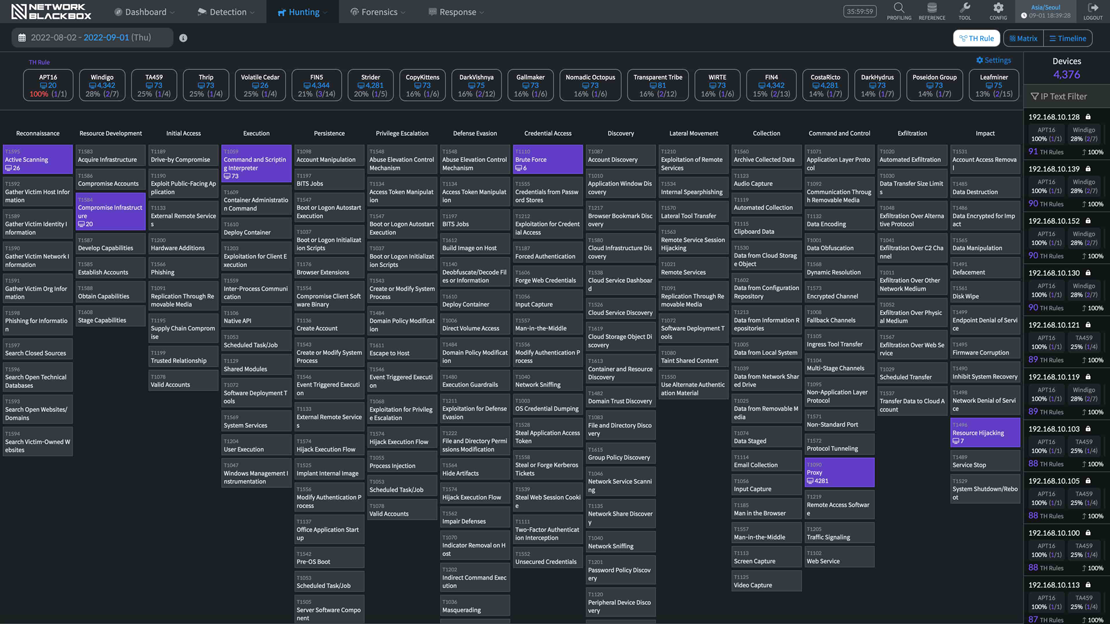
Task: Switch to TH Rule view
Action: point(976,38)
